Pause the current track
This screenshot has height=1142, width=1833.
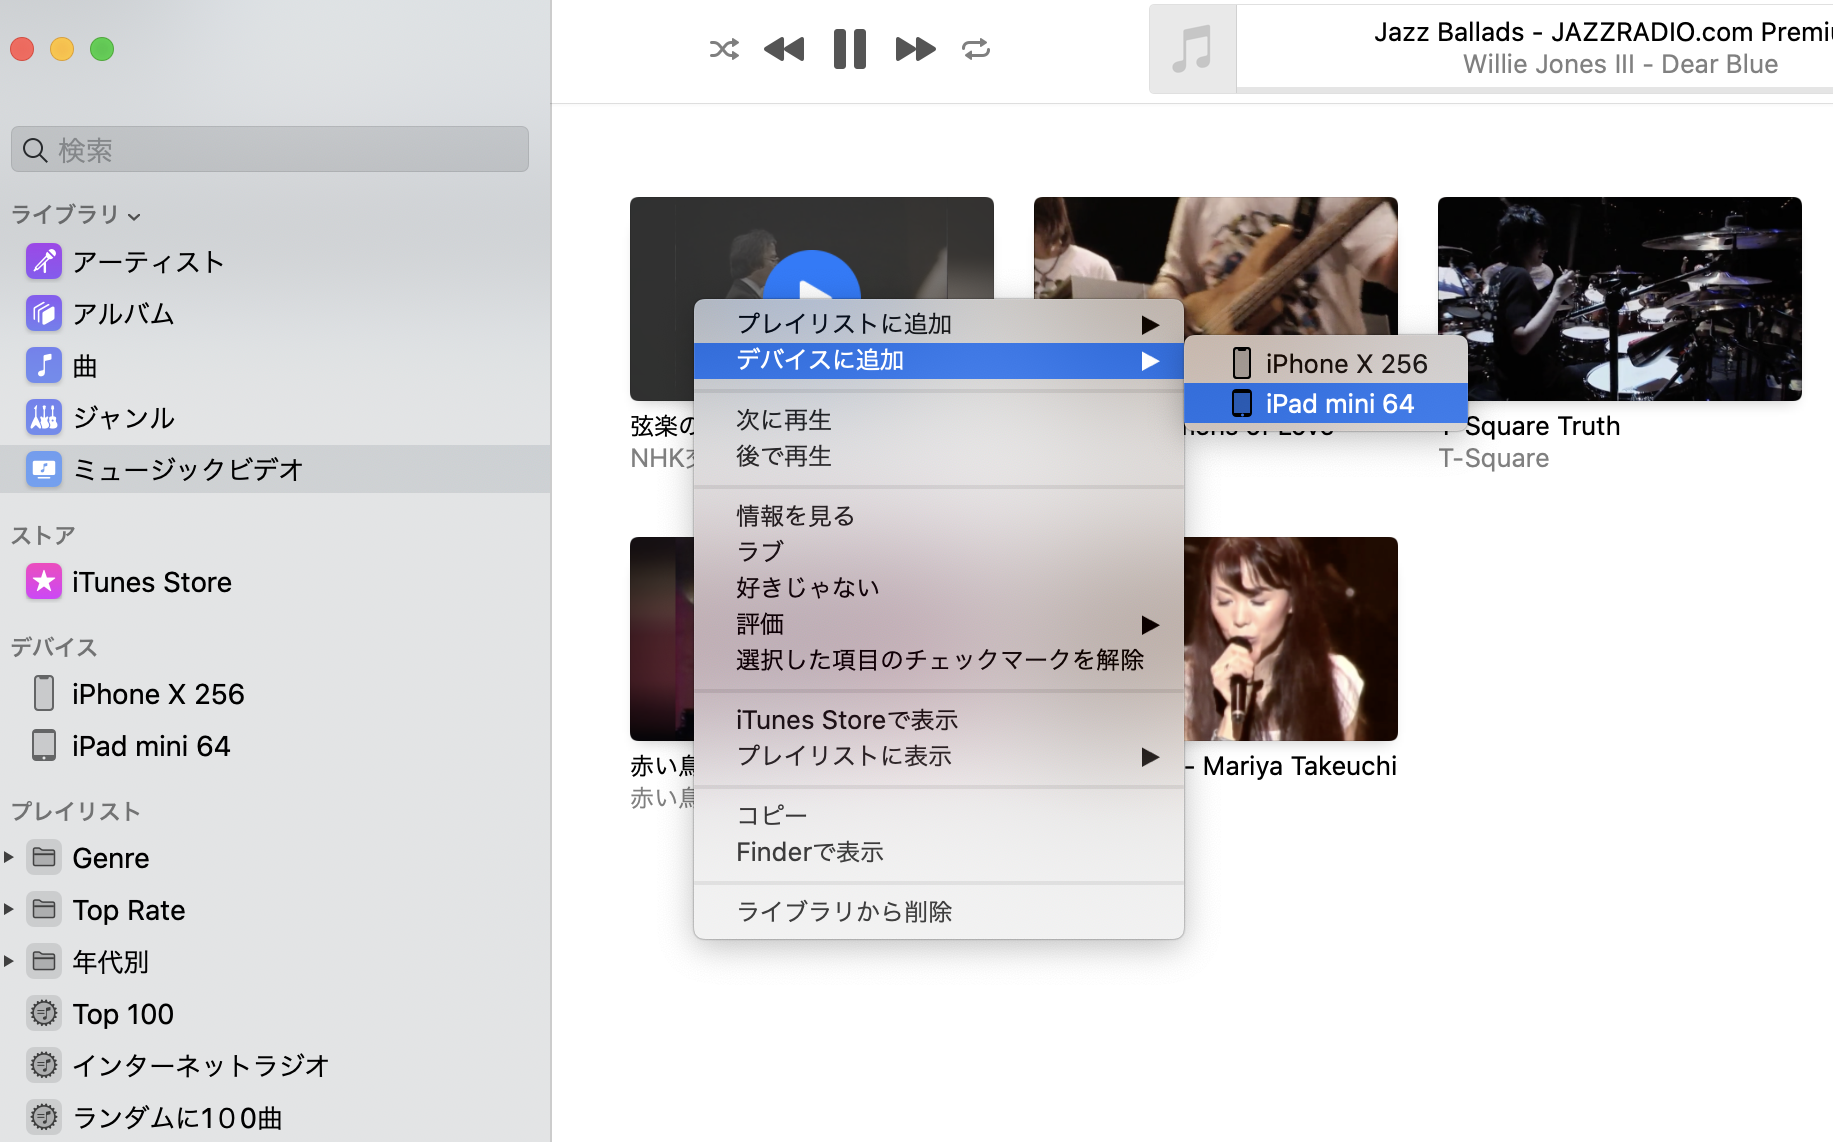pyautogui.click(x=850, y=49)
